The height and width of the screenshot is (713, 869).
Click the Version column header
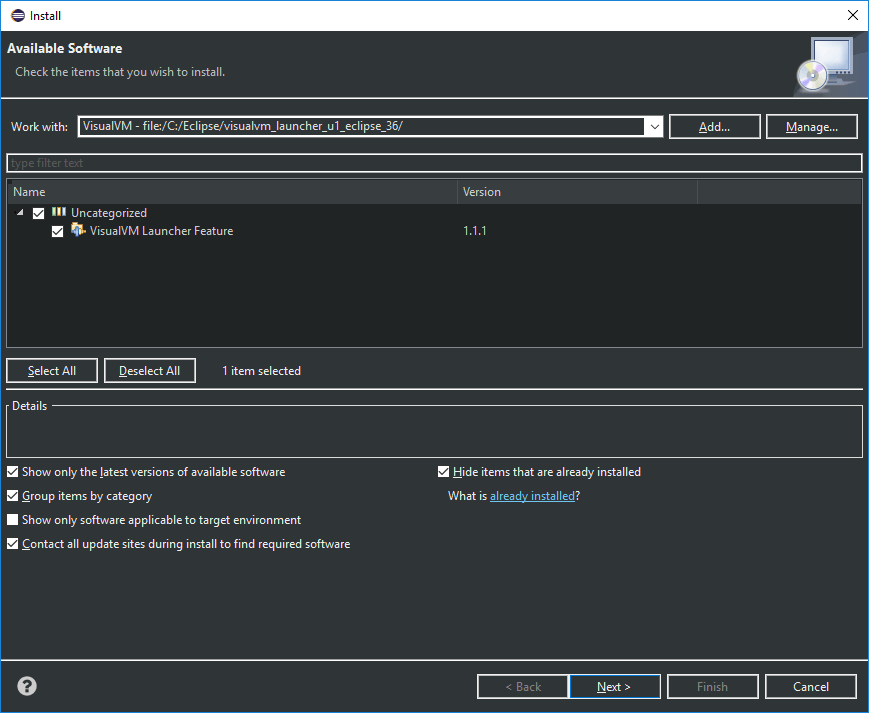coord(577,192)
